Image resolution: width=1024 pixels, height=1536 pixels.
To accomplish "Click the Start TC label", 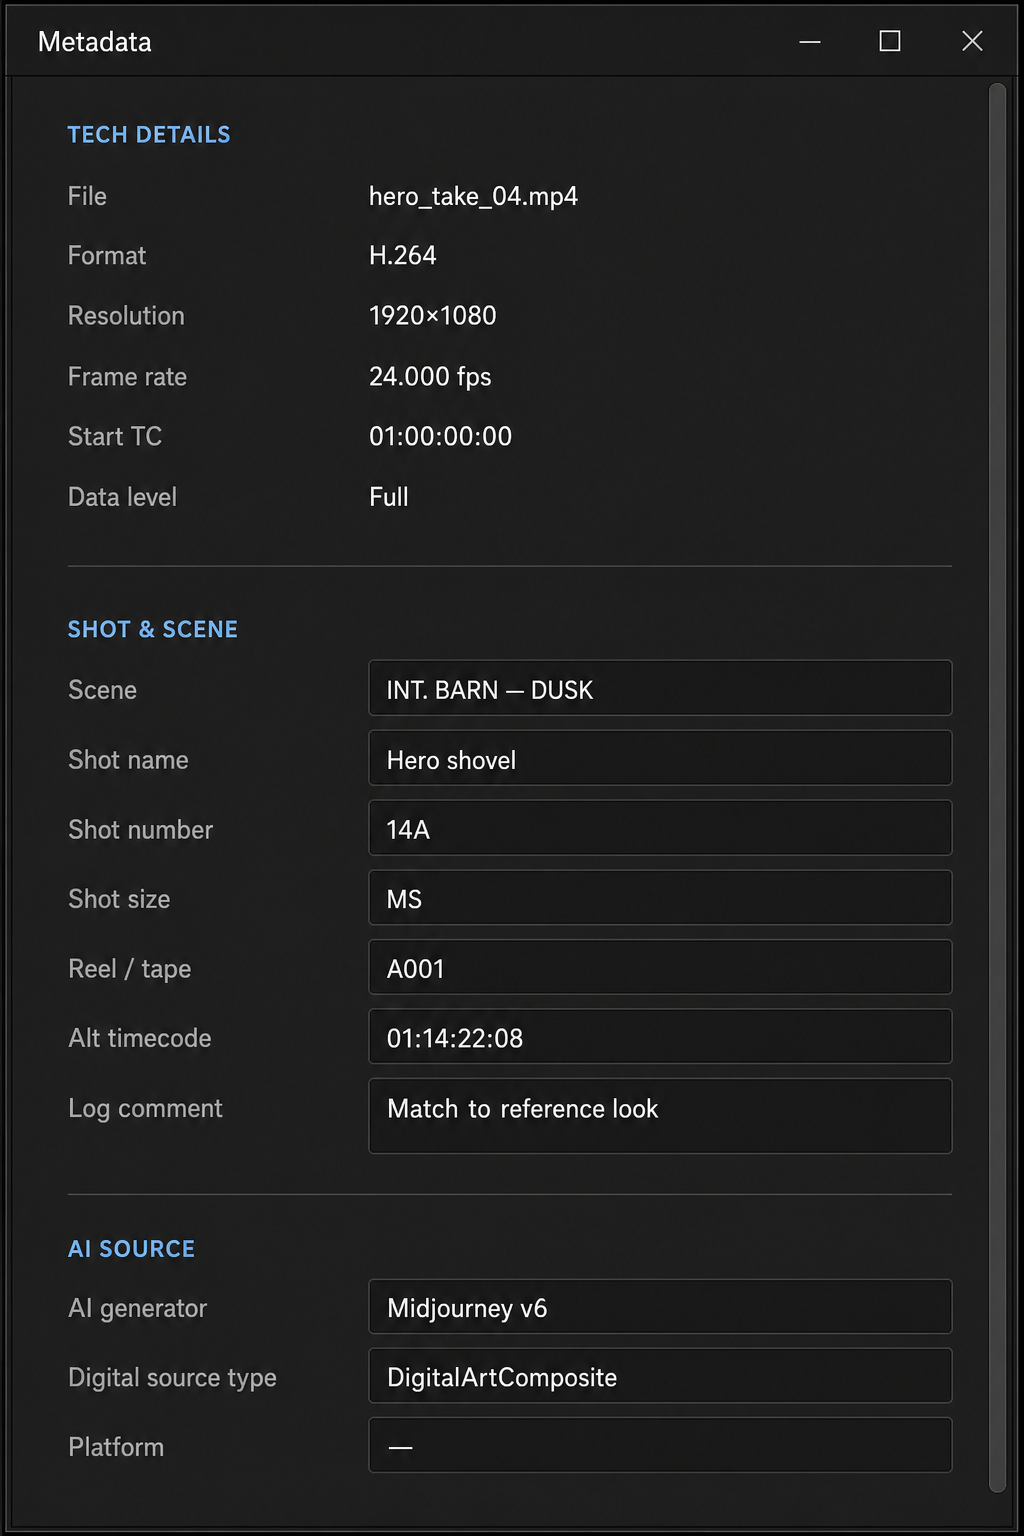I will coord(114,437).
